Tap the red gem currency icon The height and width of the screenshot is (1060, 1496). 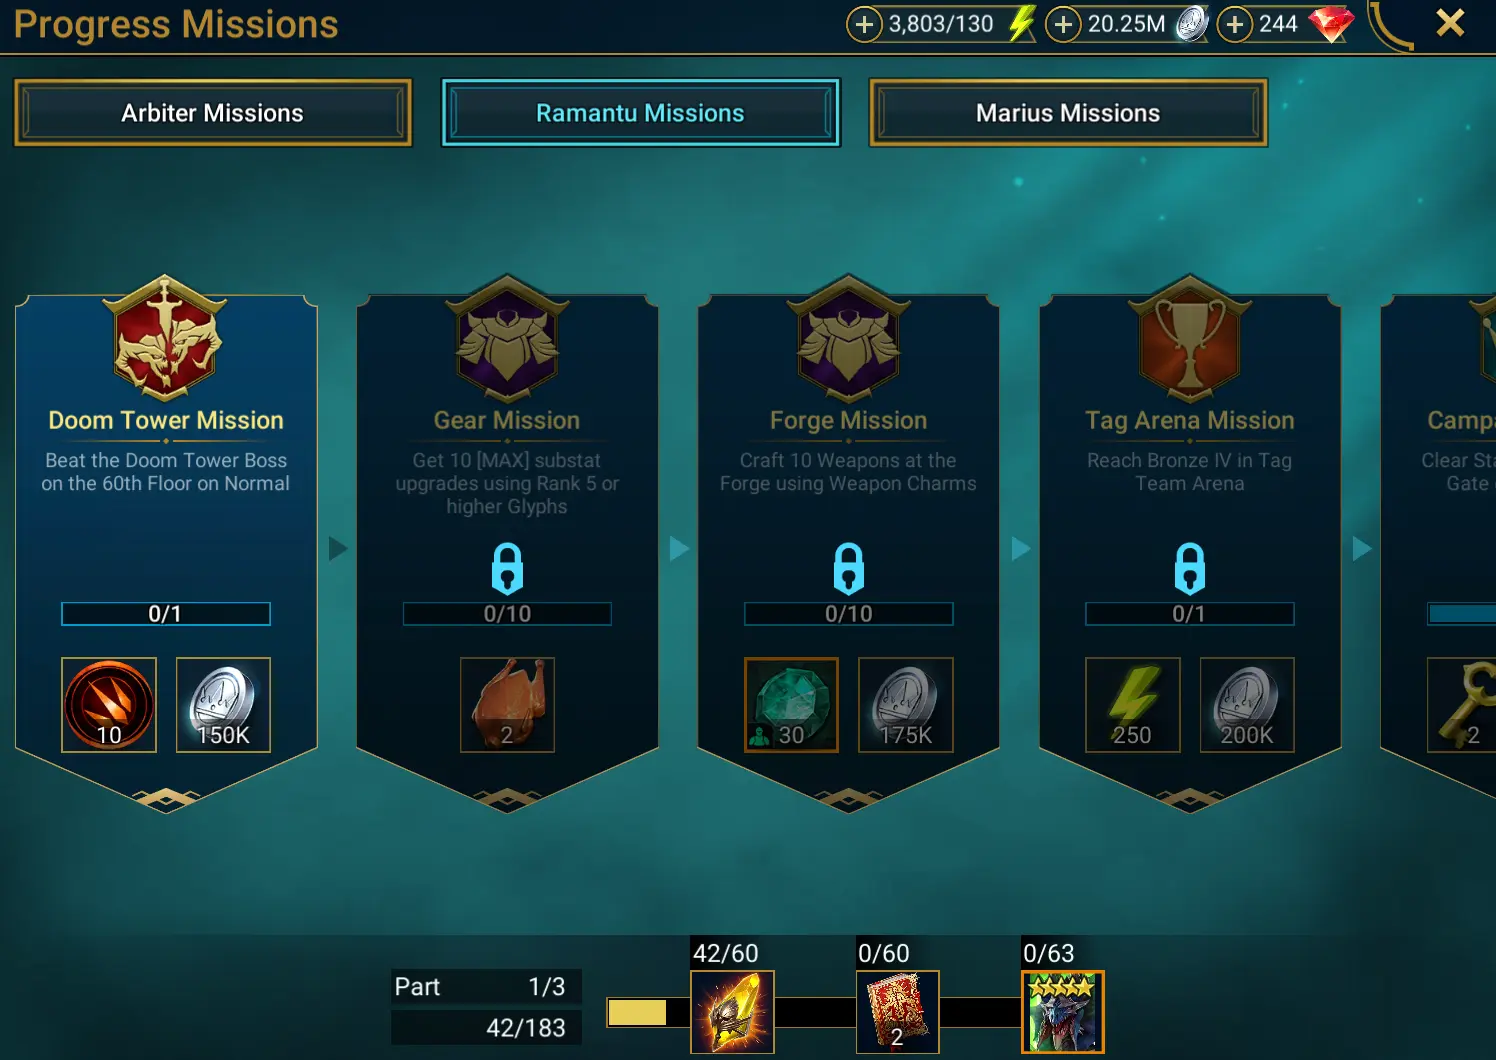pos(1331,23)
